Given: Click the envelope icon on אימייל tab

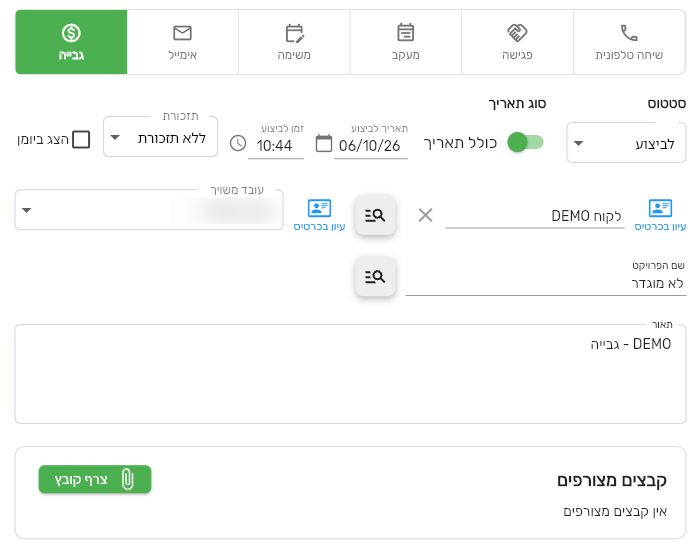Looking at the screenshot, I should tap(183, 33).
